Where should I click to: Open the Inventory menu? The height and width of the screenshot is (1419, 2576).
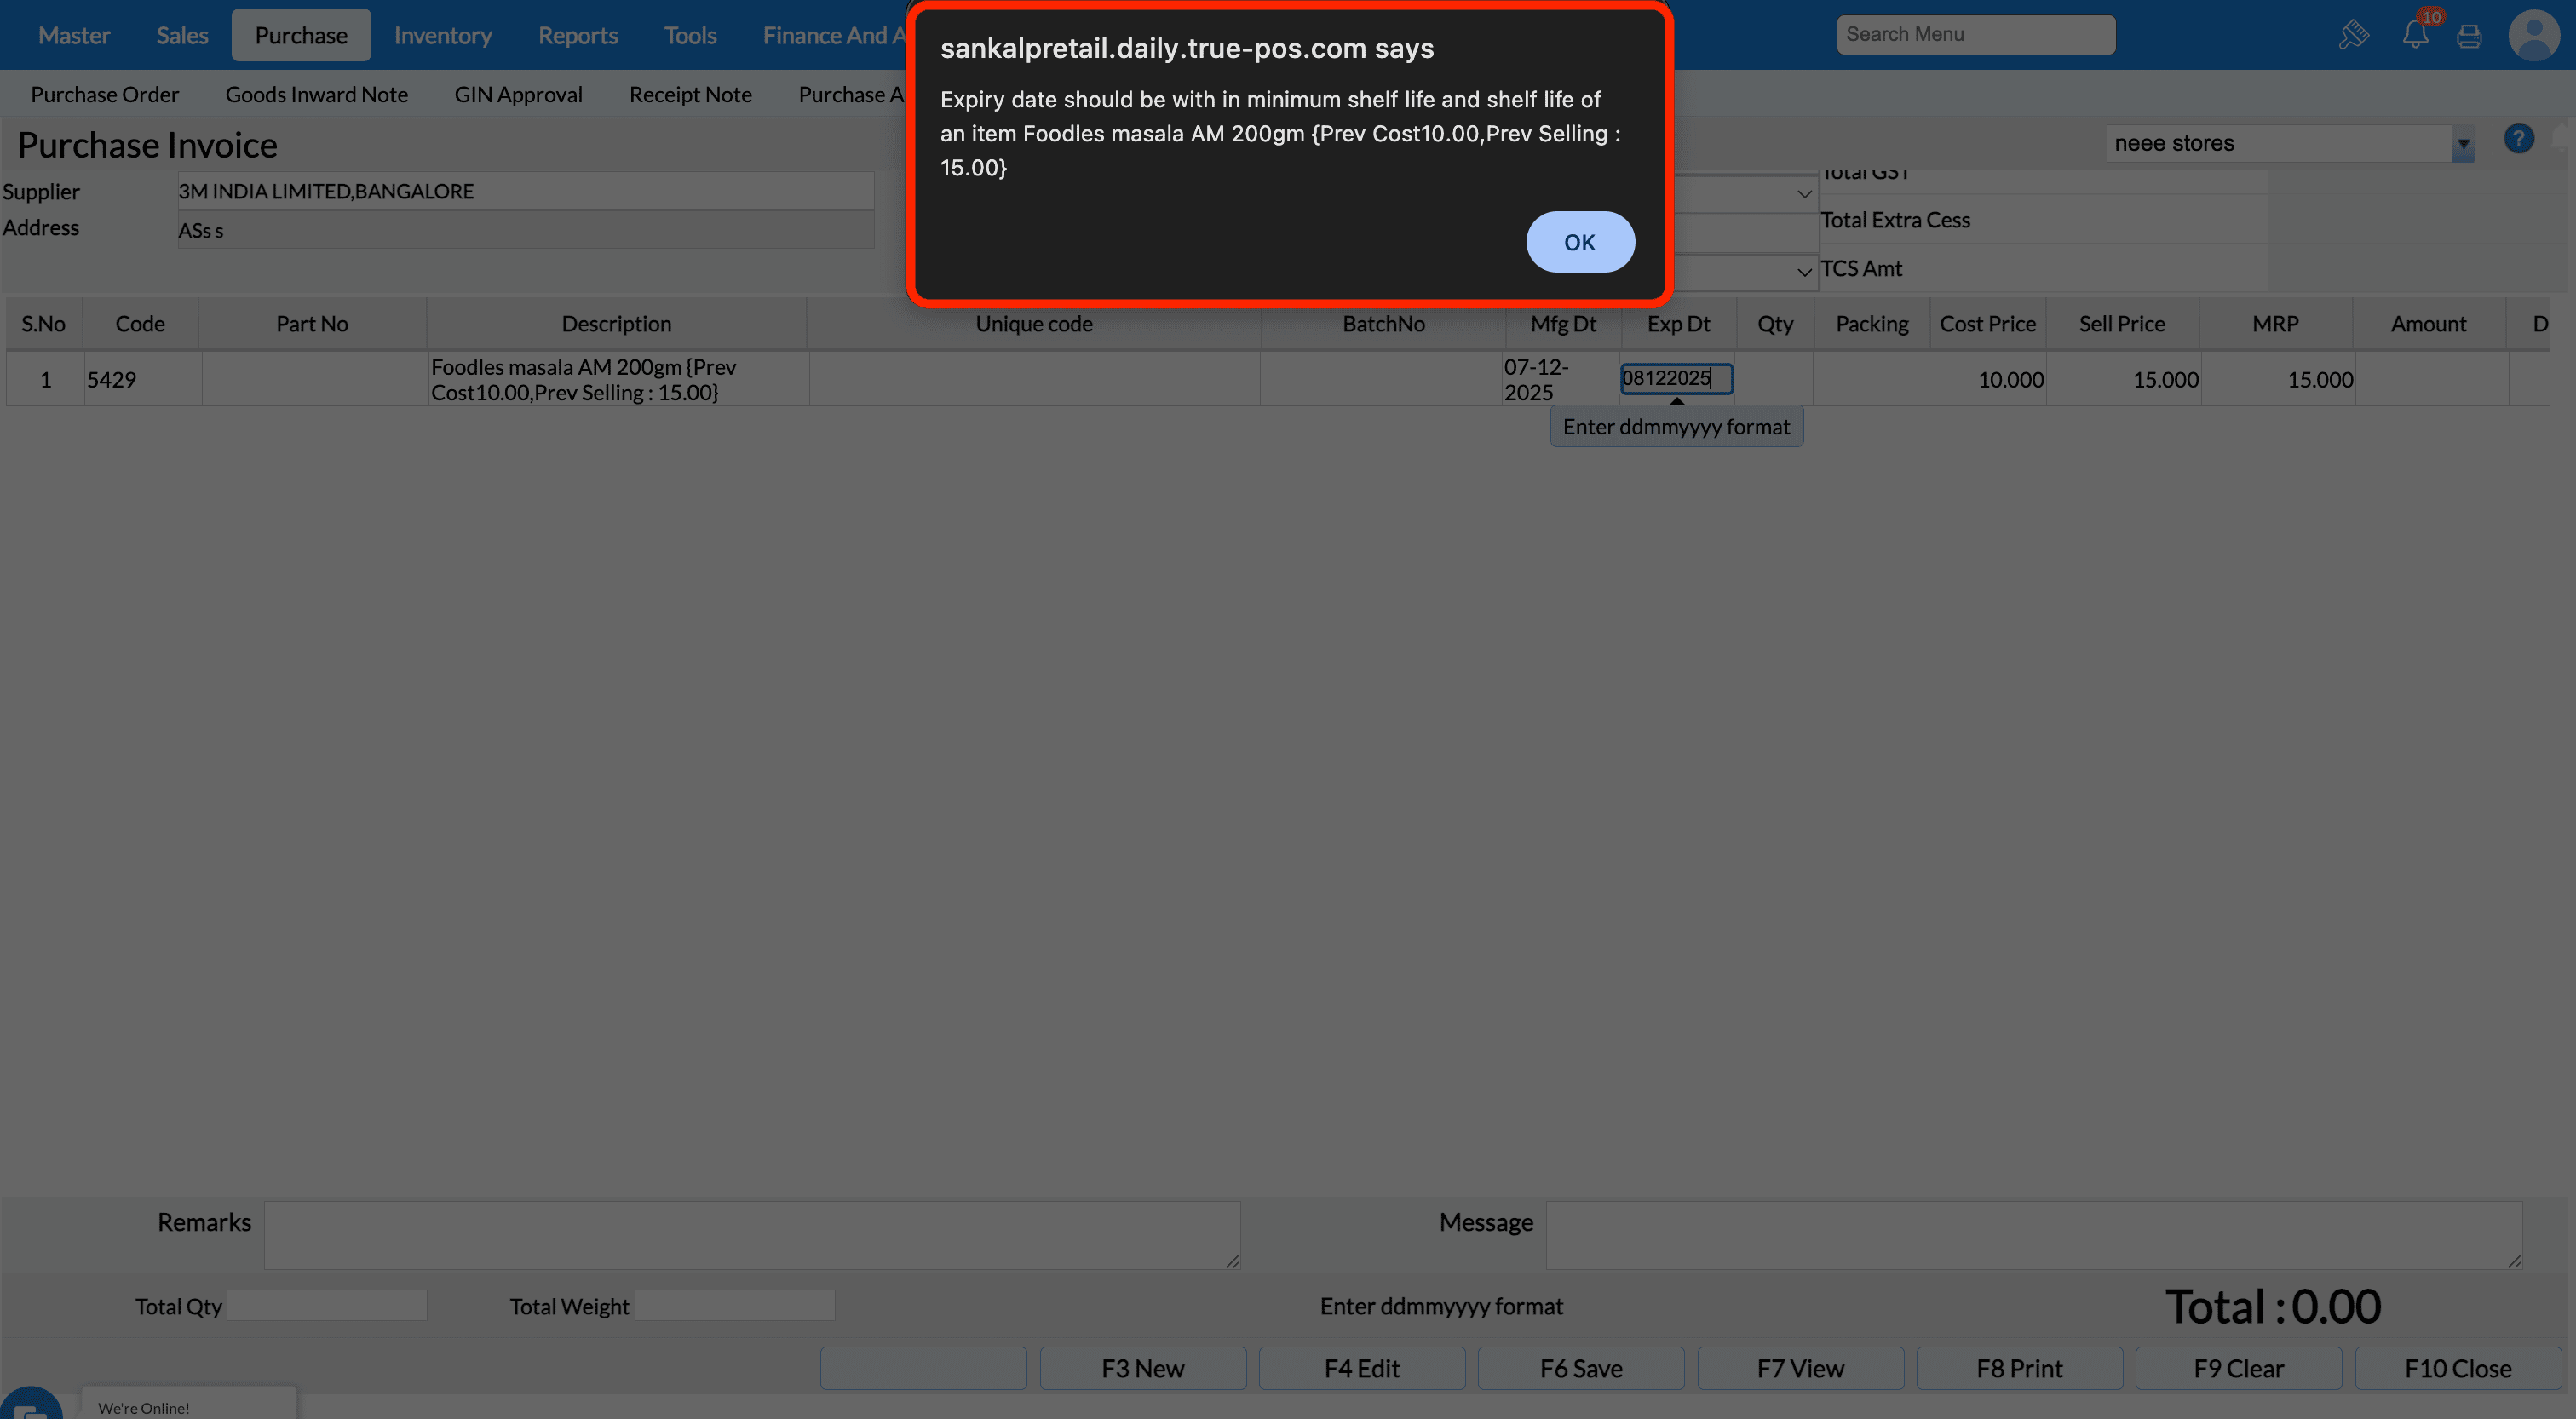[442, 35]
